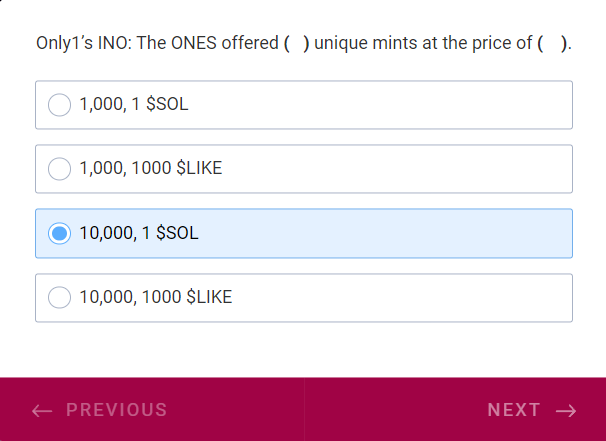Click empty space in the highlighted blue answer box
This screenshot has width=606, height=441.
click(400, 233)
